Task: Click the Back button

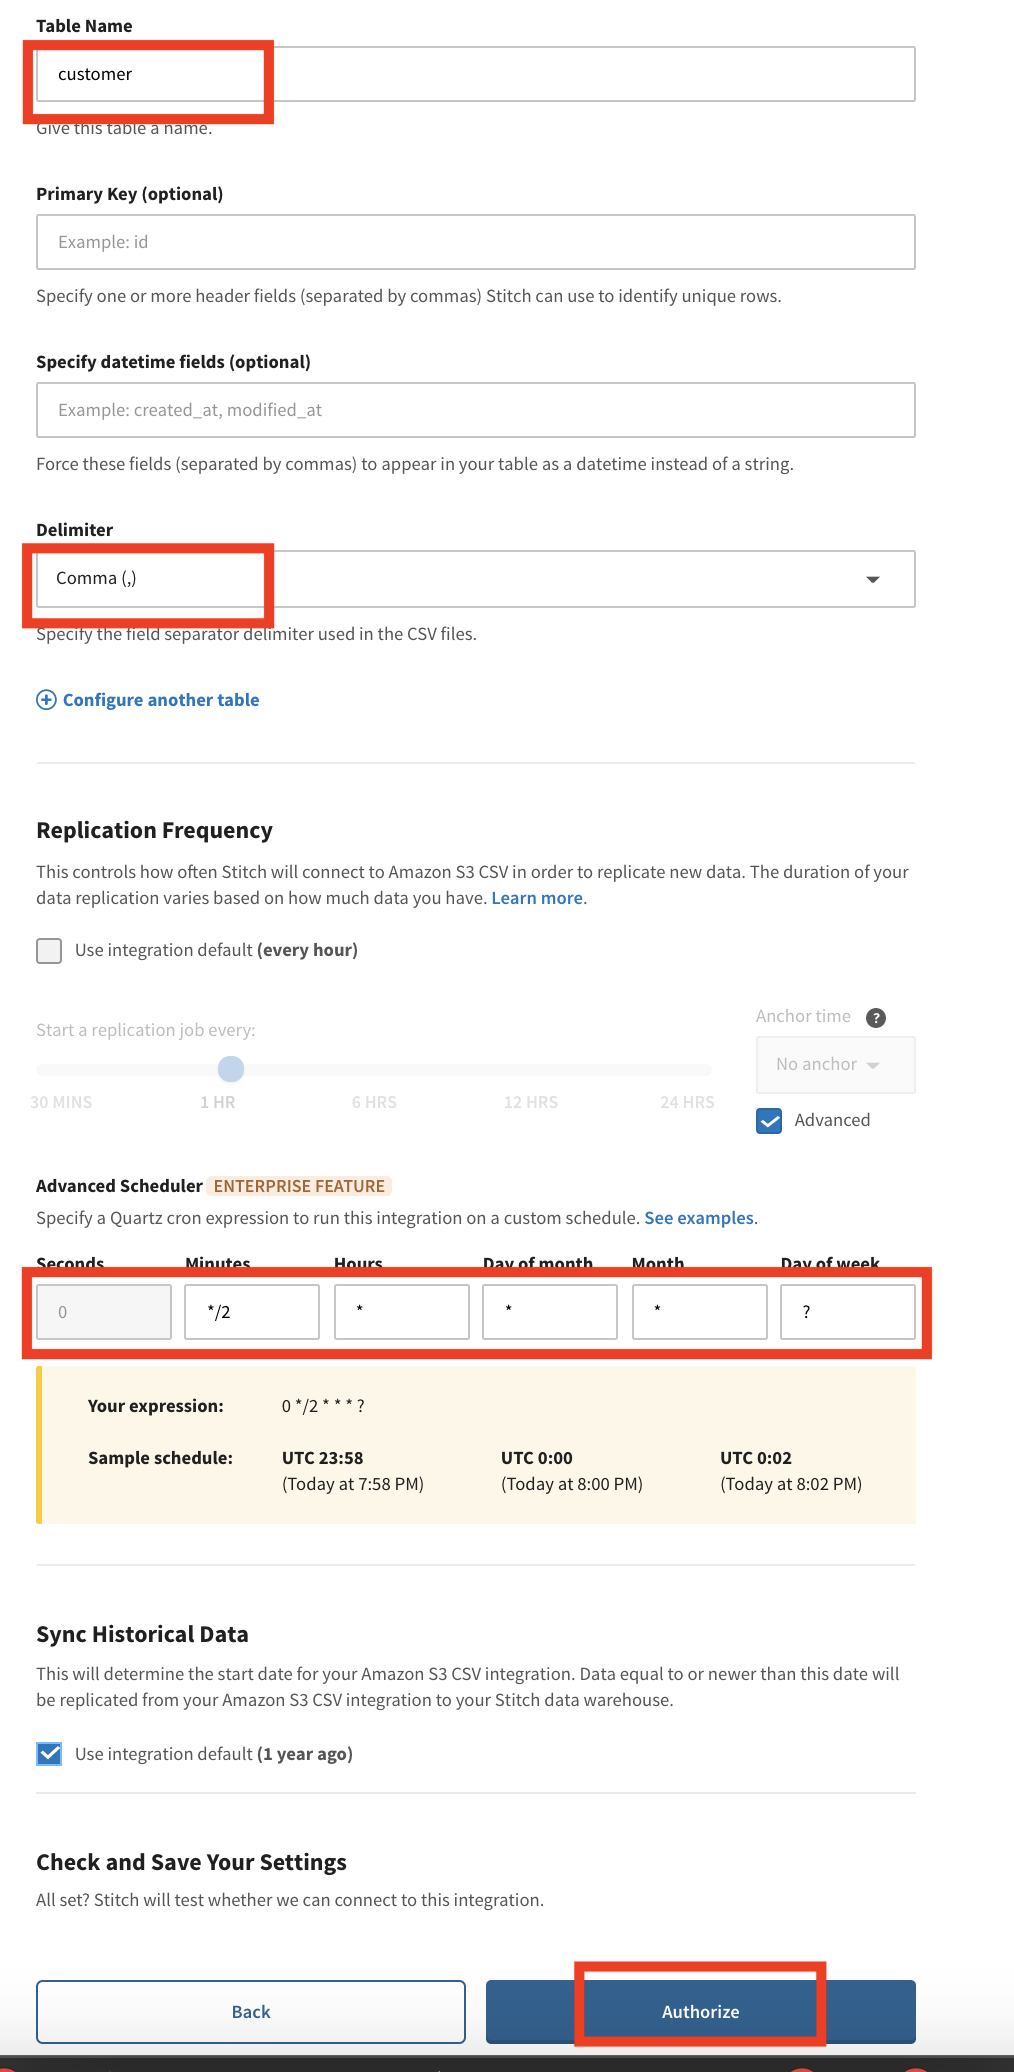Action: tap(251, 2012)
